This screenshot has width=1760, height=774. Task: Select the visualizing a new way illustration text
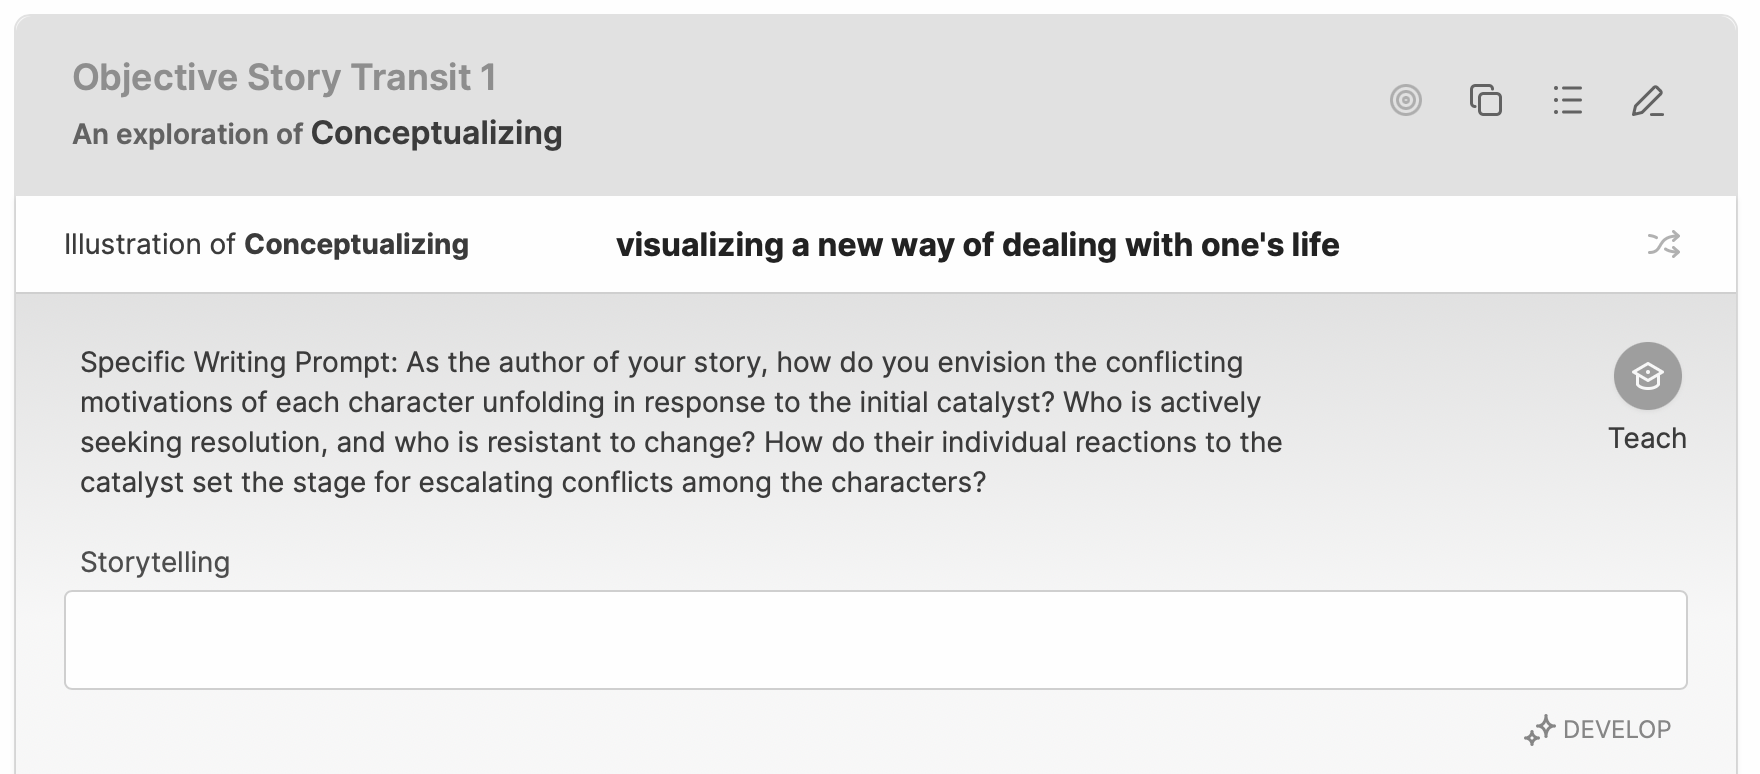click(x=977, y=245)
